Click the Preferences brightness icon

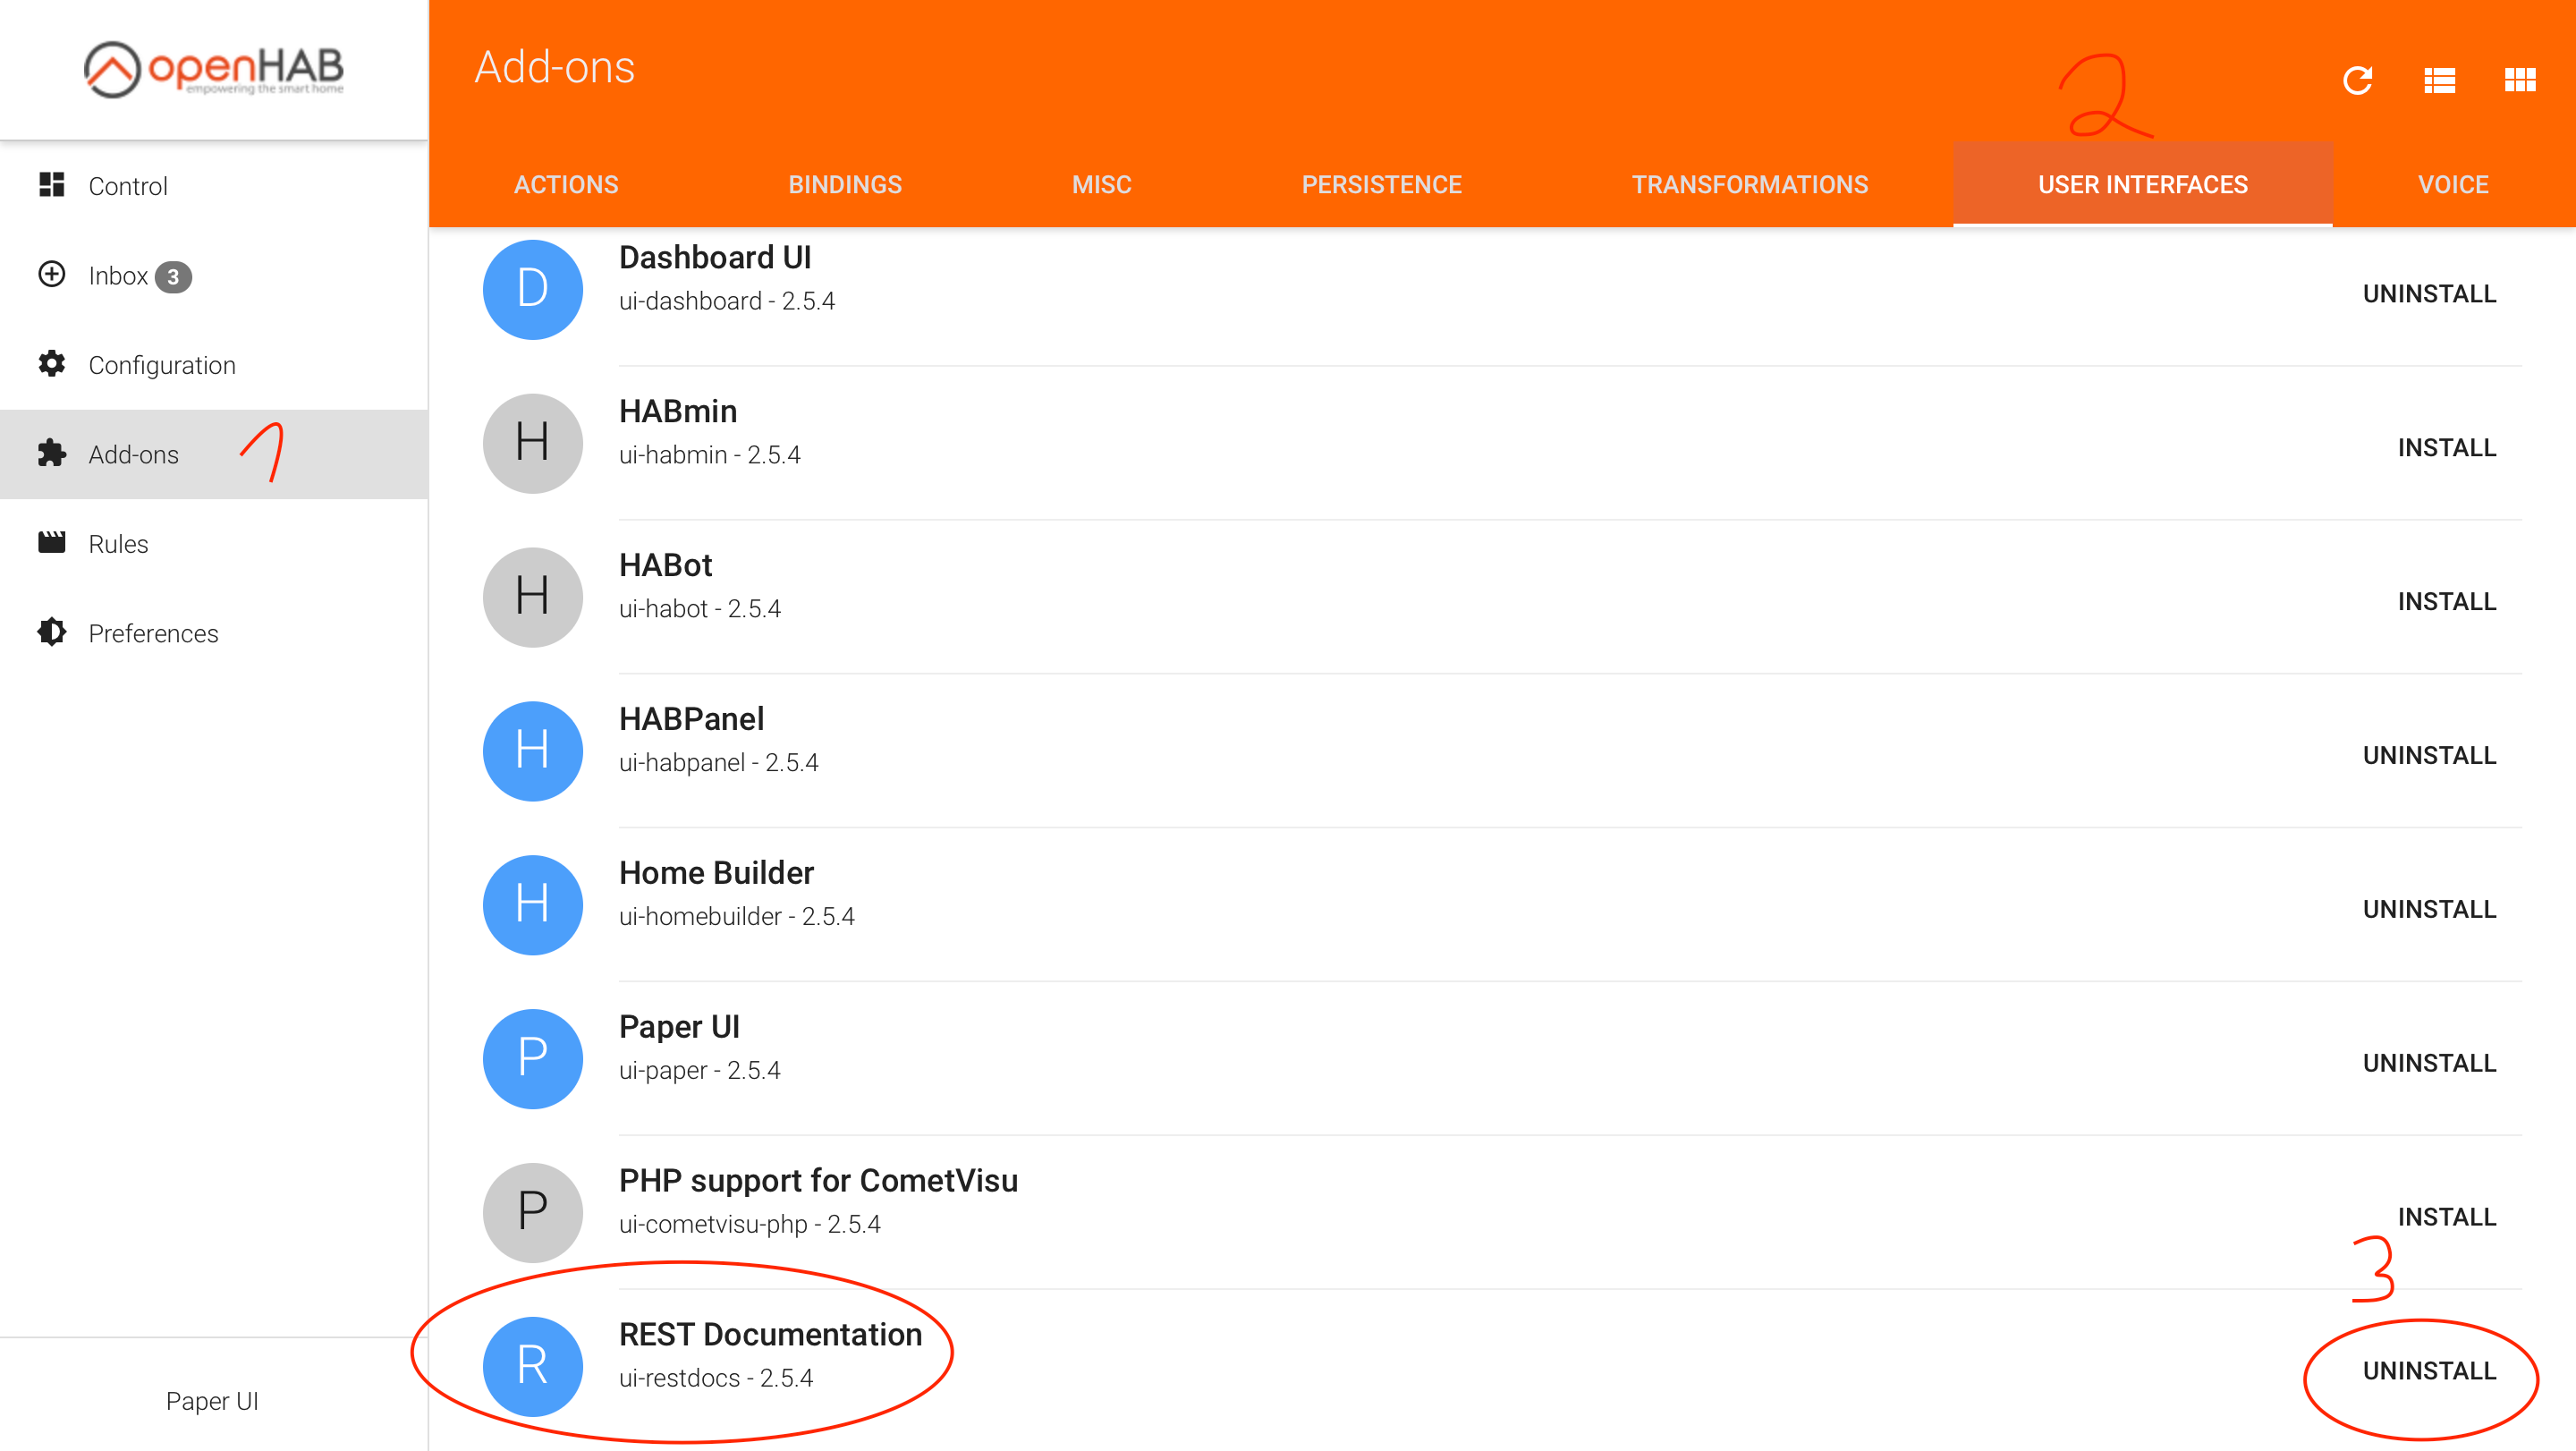[52, 633]
